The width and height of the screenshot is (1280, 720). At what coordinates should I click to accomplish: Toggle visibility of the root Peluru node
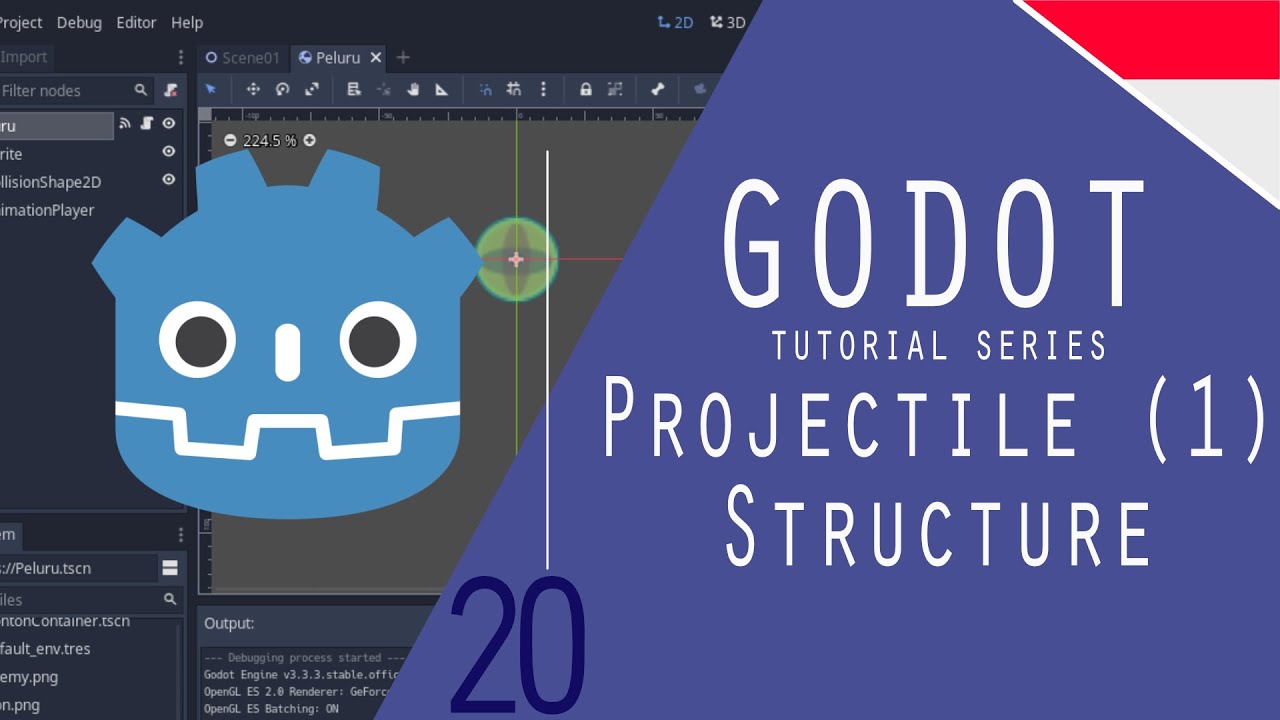[169, 124]
